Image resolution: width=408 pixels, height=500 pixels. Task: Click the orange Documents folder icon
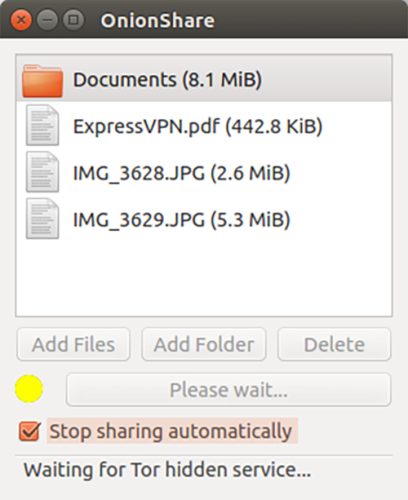(x=42, y=81)
